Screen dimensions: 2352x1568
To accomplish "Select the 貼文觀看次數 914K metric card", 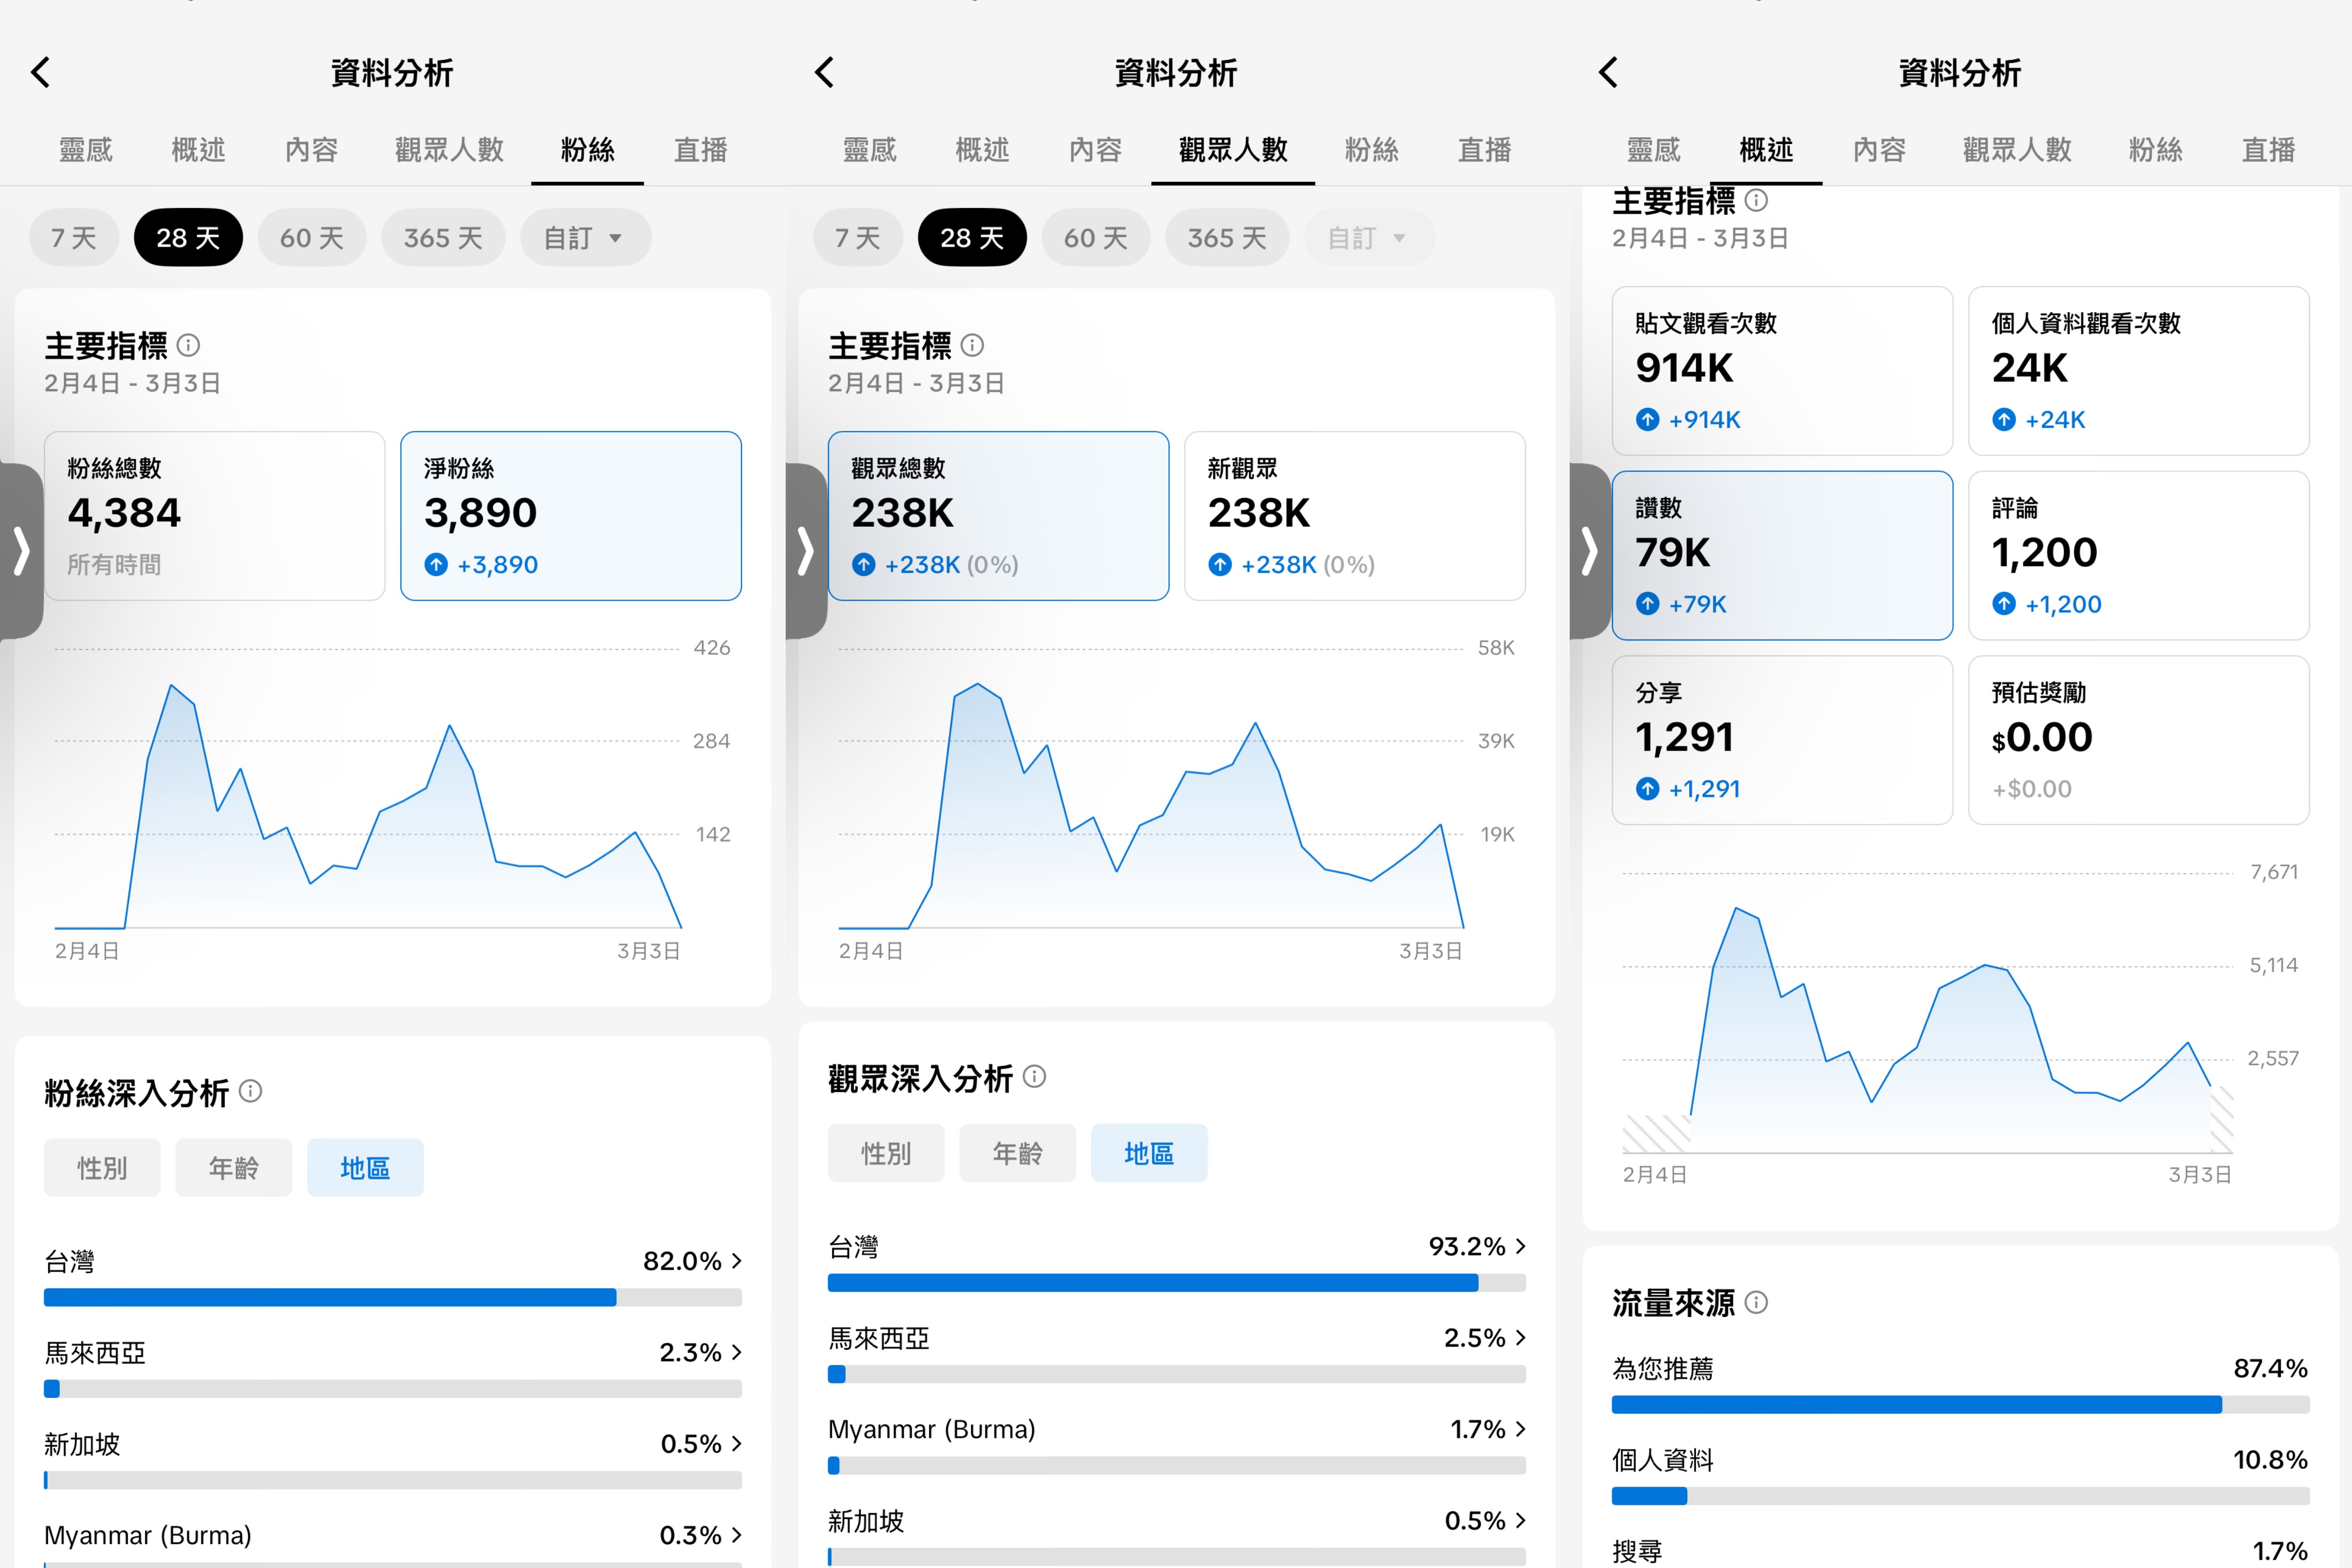I will point(1782,371).
